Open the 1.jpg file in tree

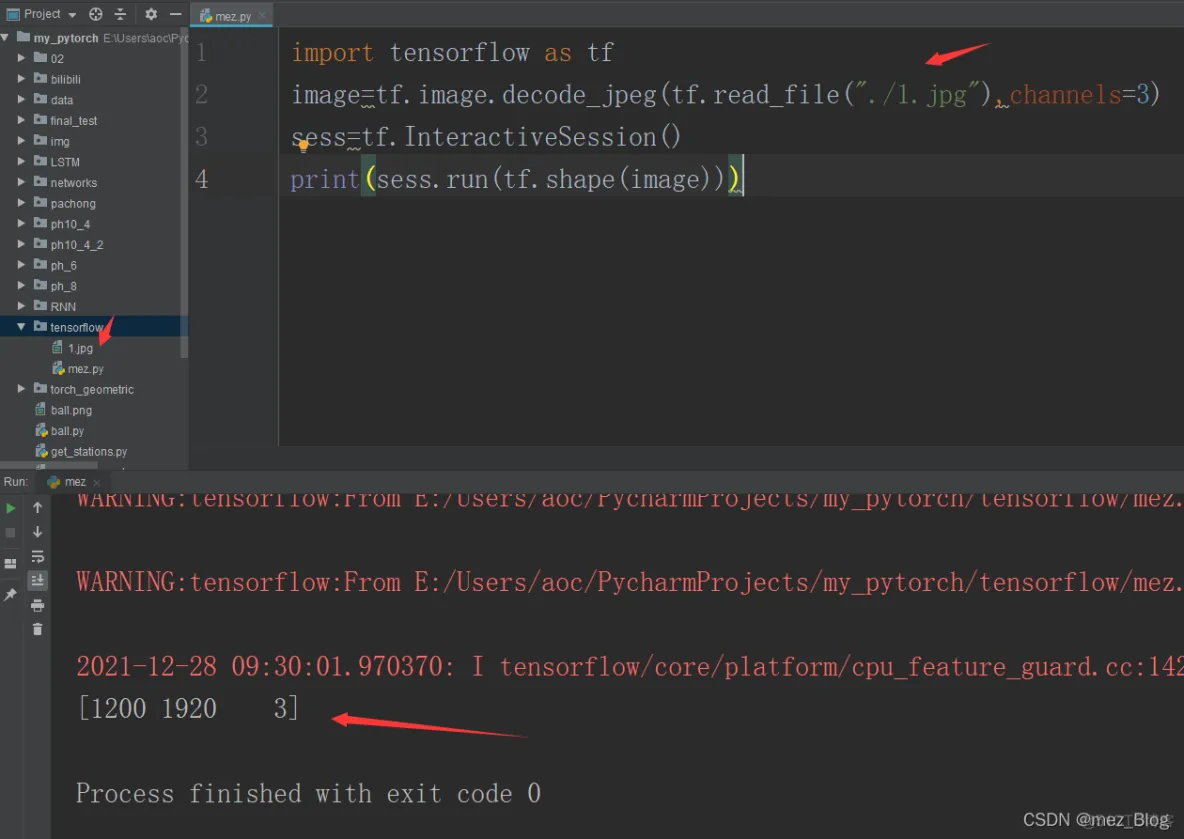click(x=80, y=348)
